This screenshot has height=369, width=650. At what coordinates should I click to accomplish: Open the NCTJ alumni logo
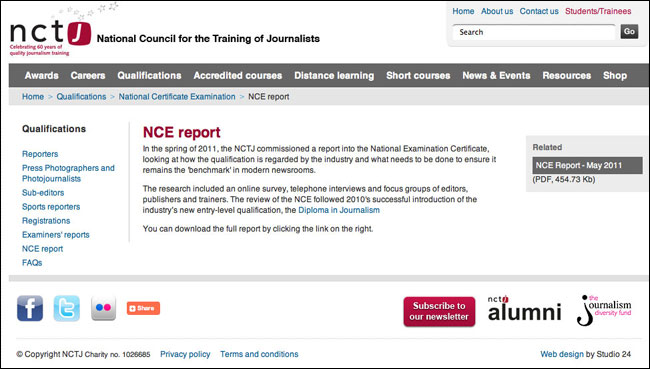(x=524, y=309)
